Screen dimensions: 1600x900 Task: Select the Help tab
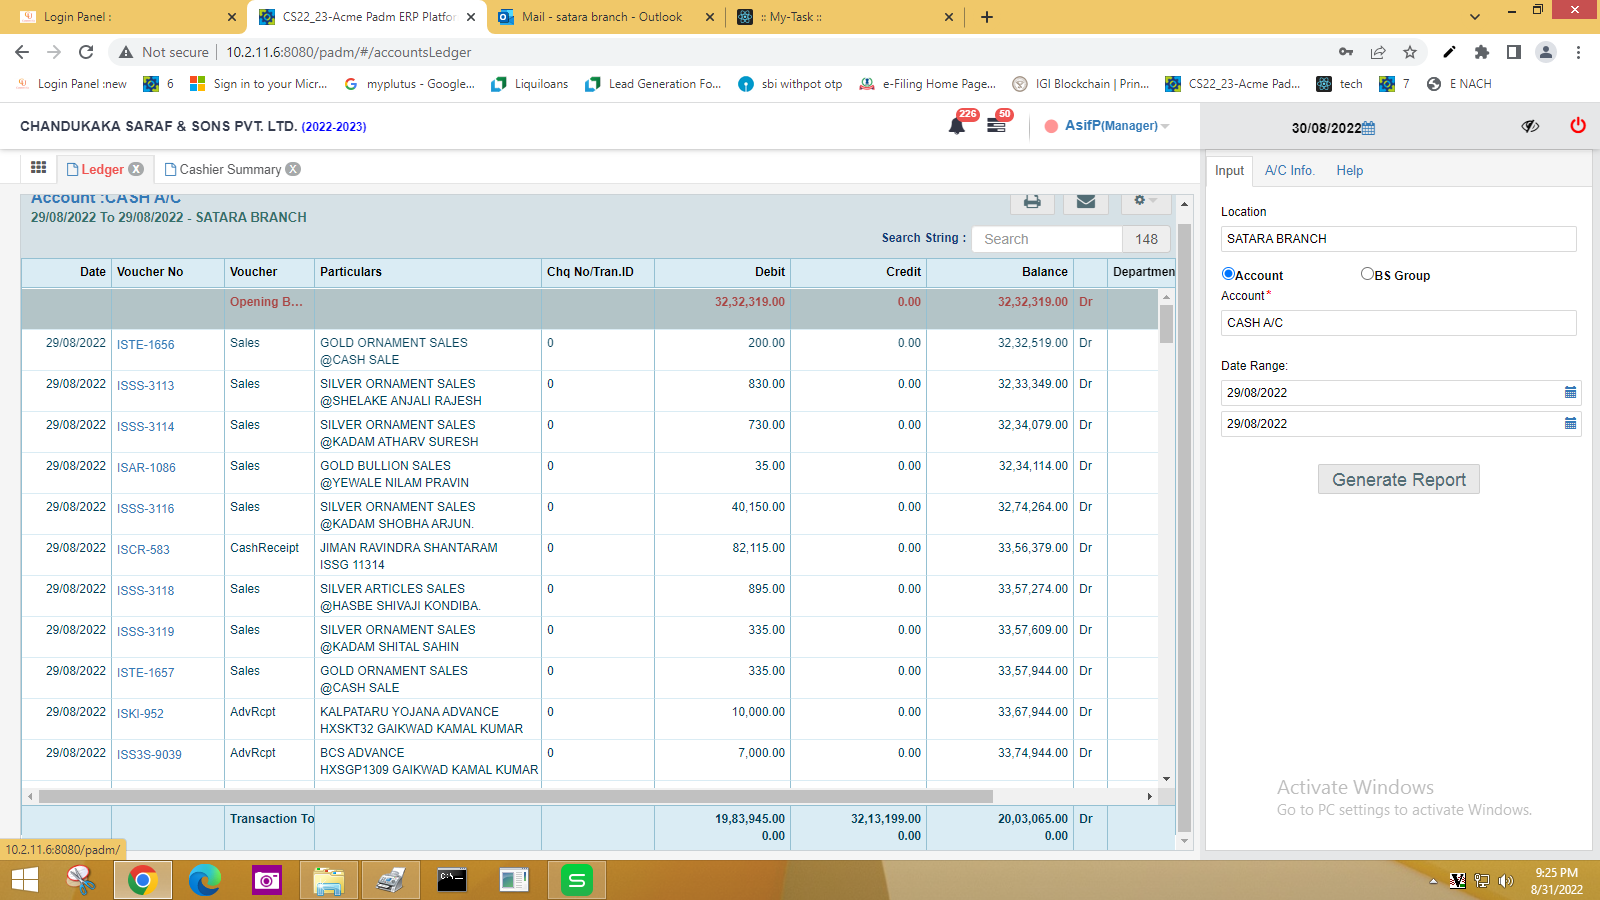pos(1349,171)
